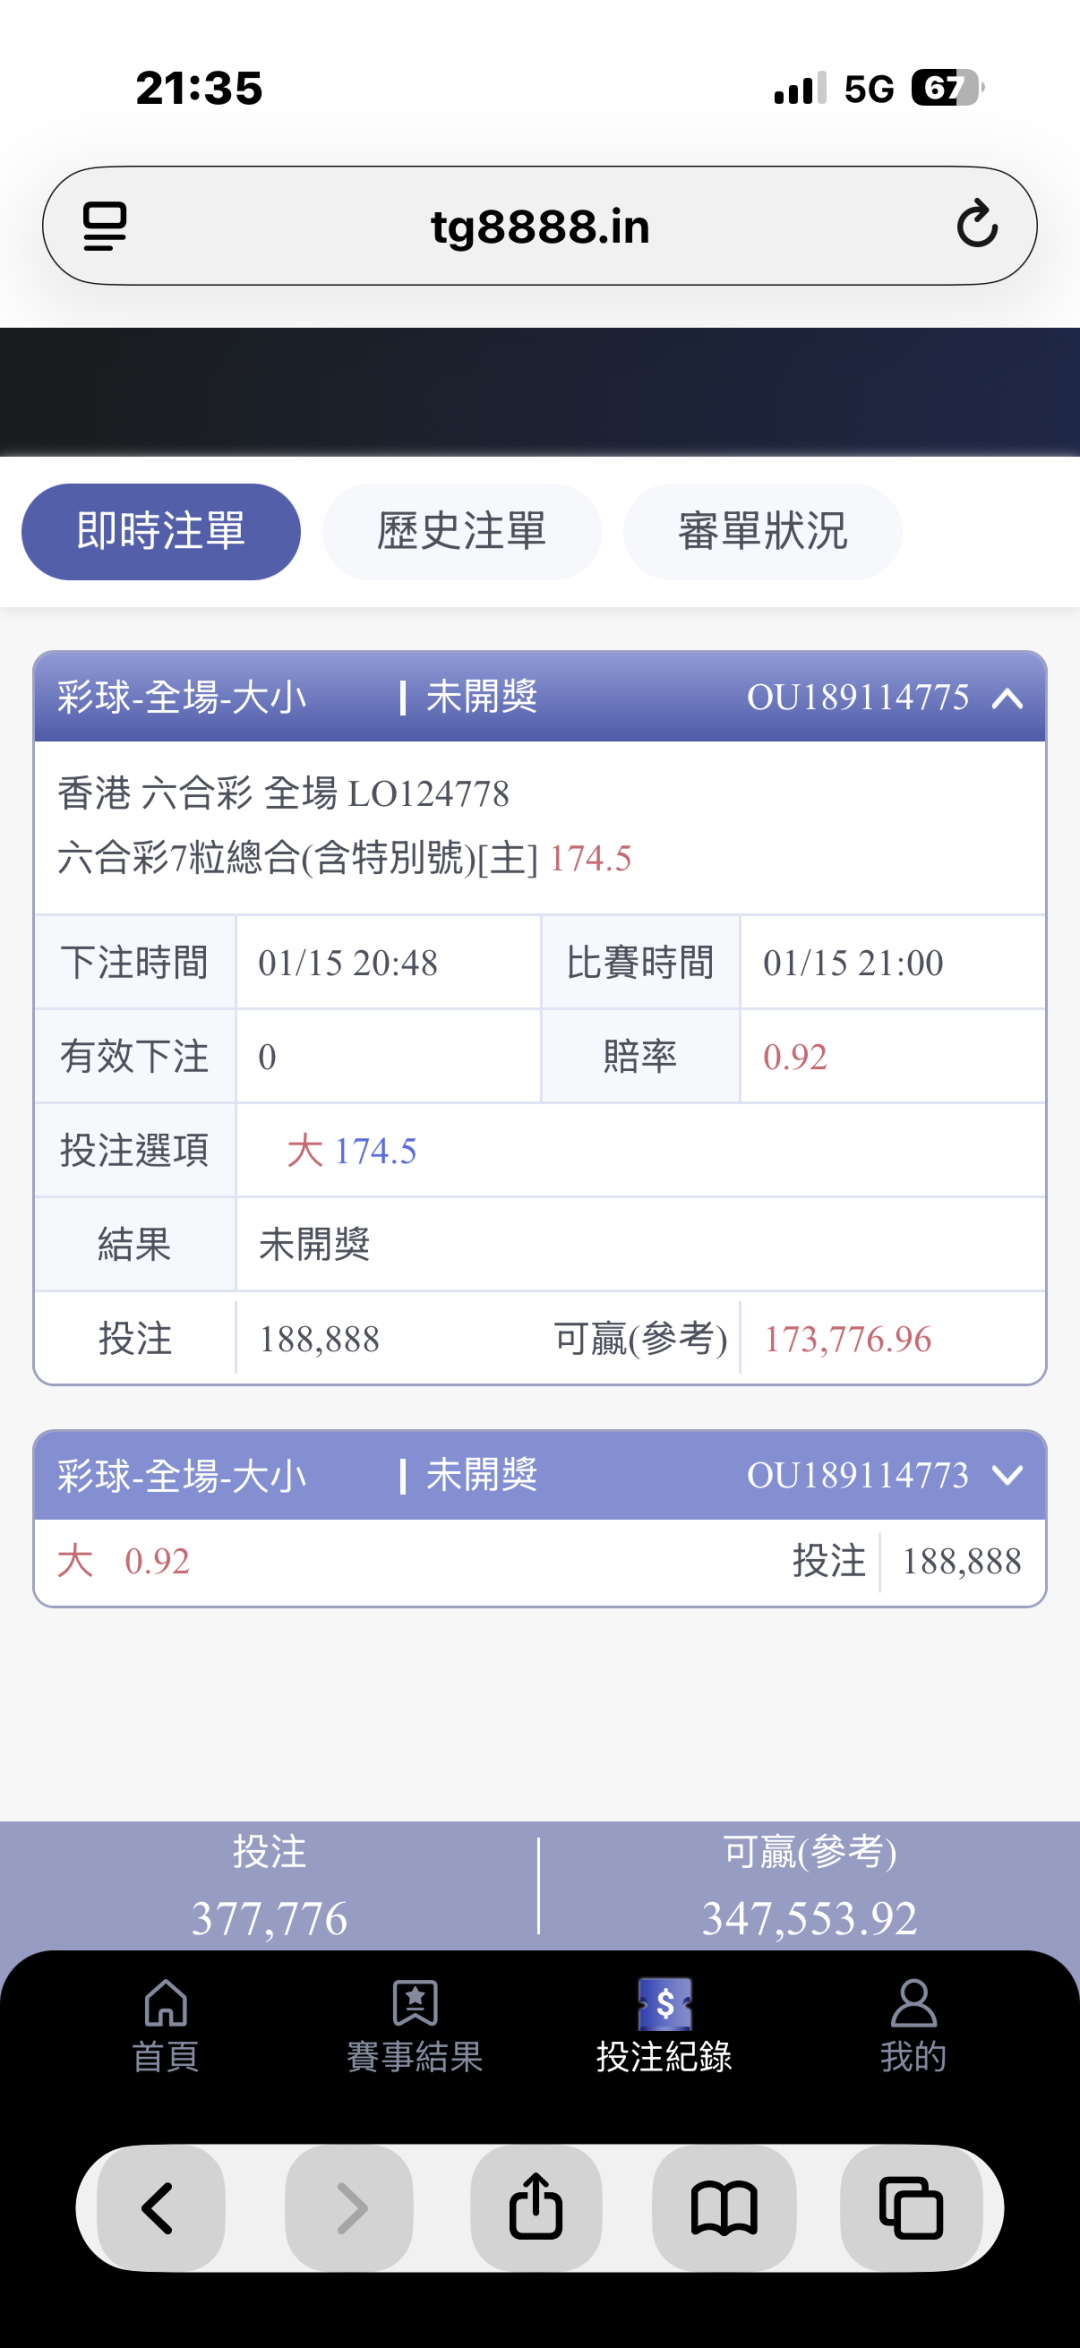The image size is (1080, 2348).
Task: Open the reader/page menu icon
Action: click(105, 226)
